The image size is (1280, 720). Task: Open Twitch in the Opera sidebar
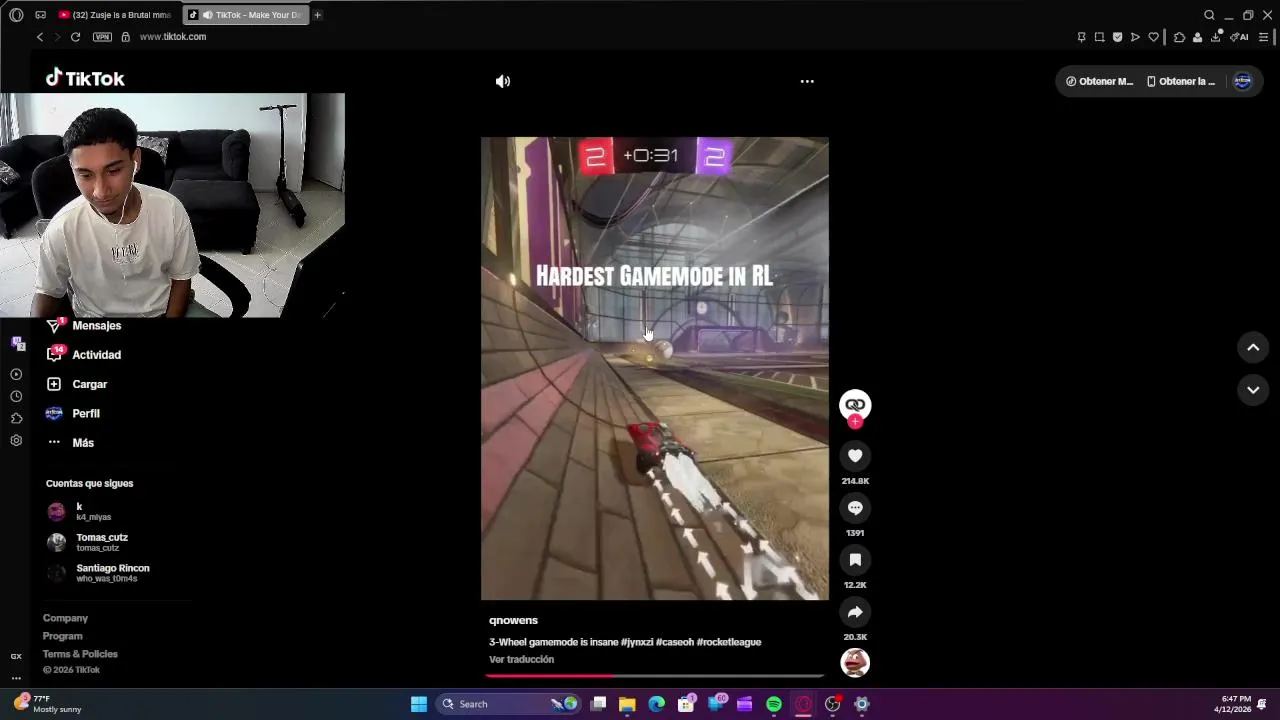(17, 343)
